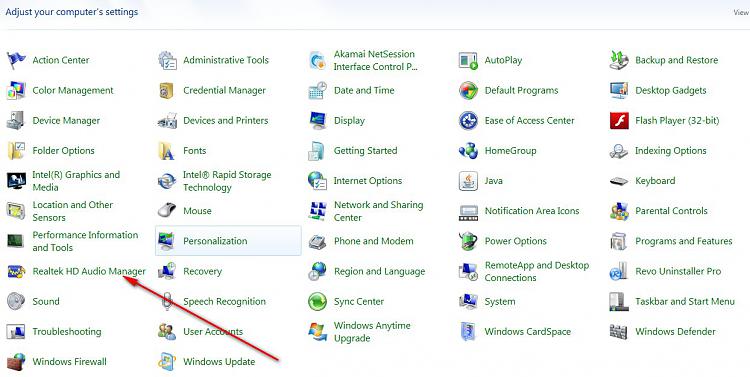Open the Realtek HD Audio Manager icon

pos(16,271)
